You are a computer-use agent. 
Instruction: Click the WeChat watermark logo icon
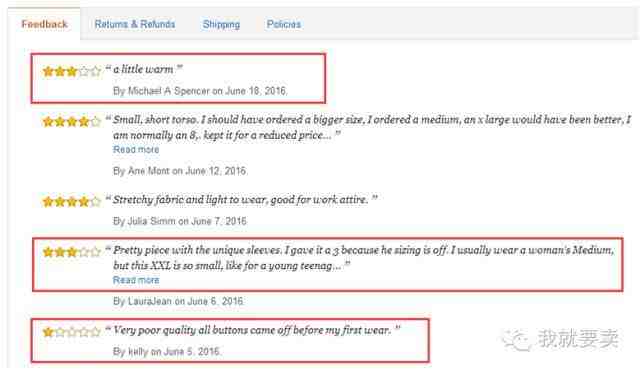pyautogui.click(x=516, y=339)
